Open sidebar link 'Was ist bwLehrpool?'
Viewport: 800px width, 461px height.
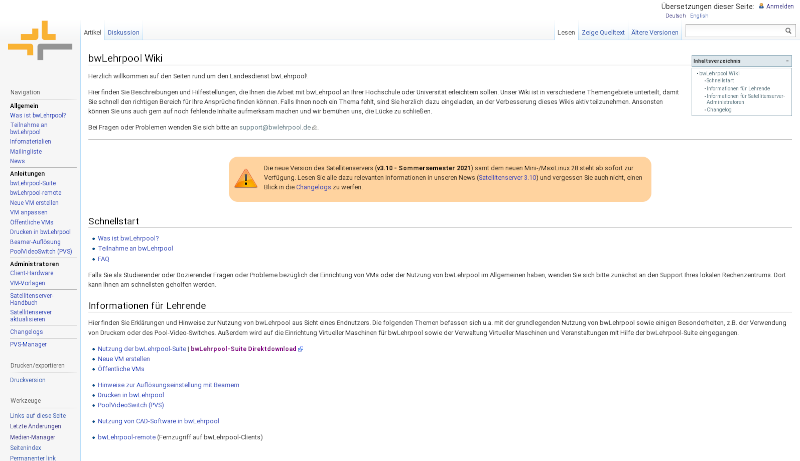tap(38, 115)
